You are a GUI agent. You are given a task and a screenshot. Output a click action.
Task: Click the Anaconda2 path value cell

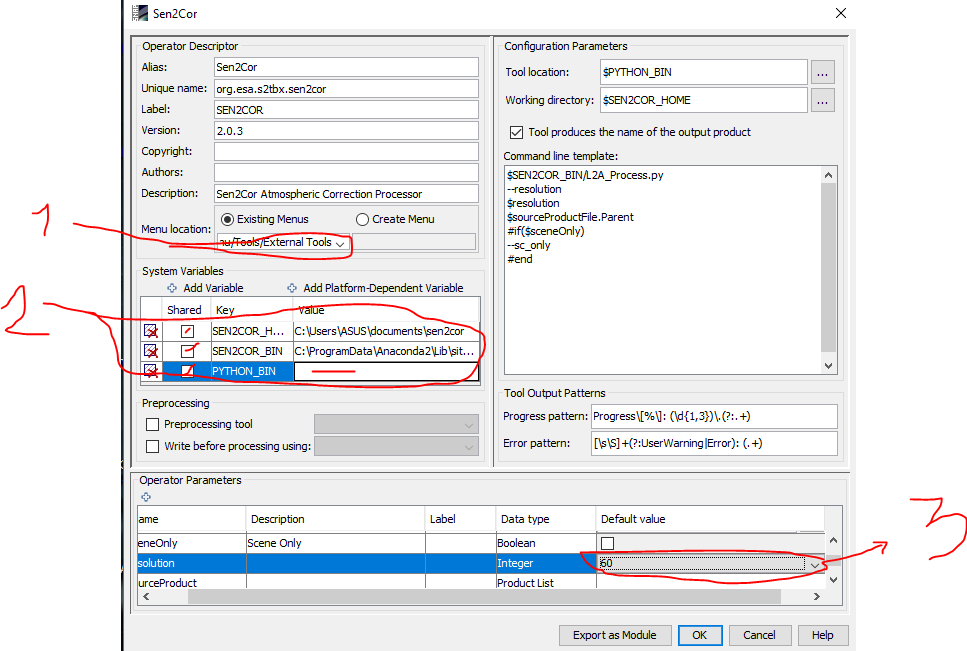tap(387, 351)
